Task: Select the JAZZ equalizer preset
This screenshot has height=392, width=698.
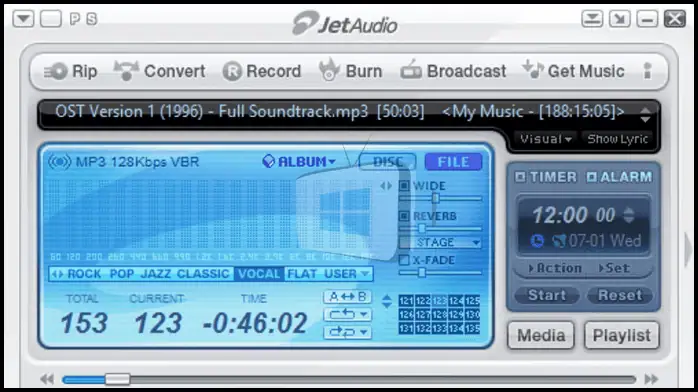Action: coord(155,274)
